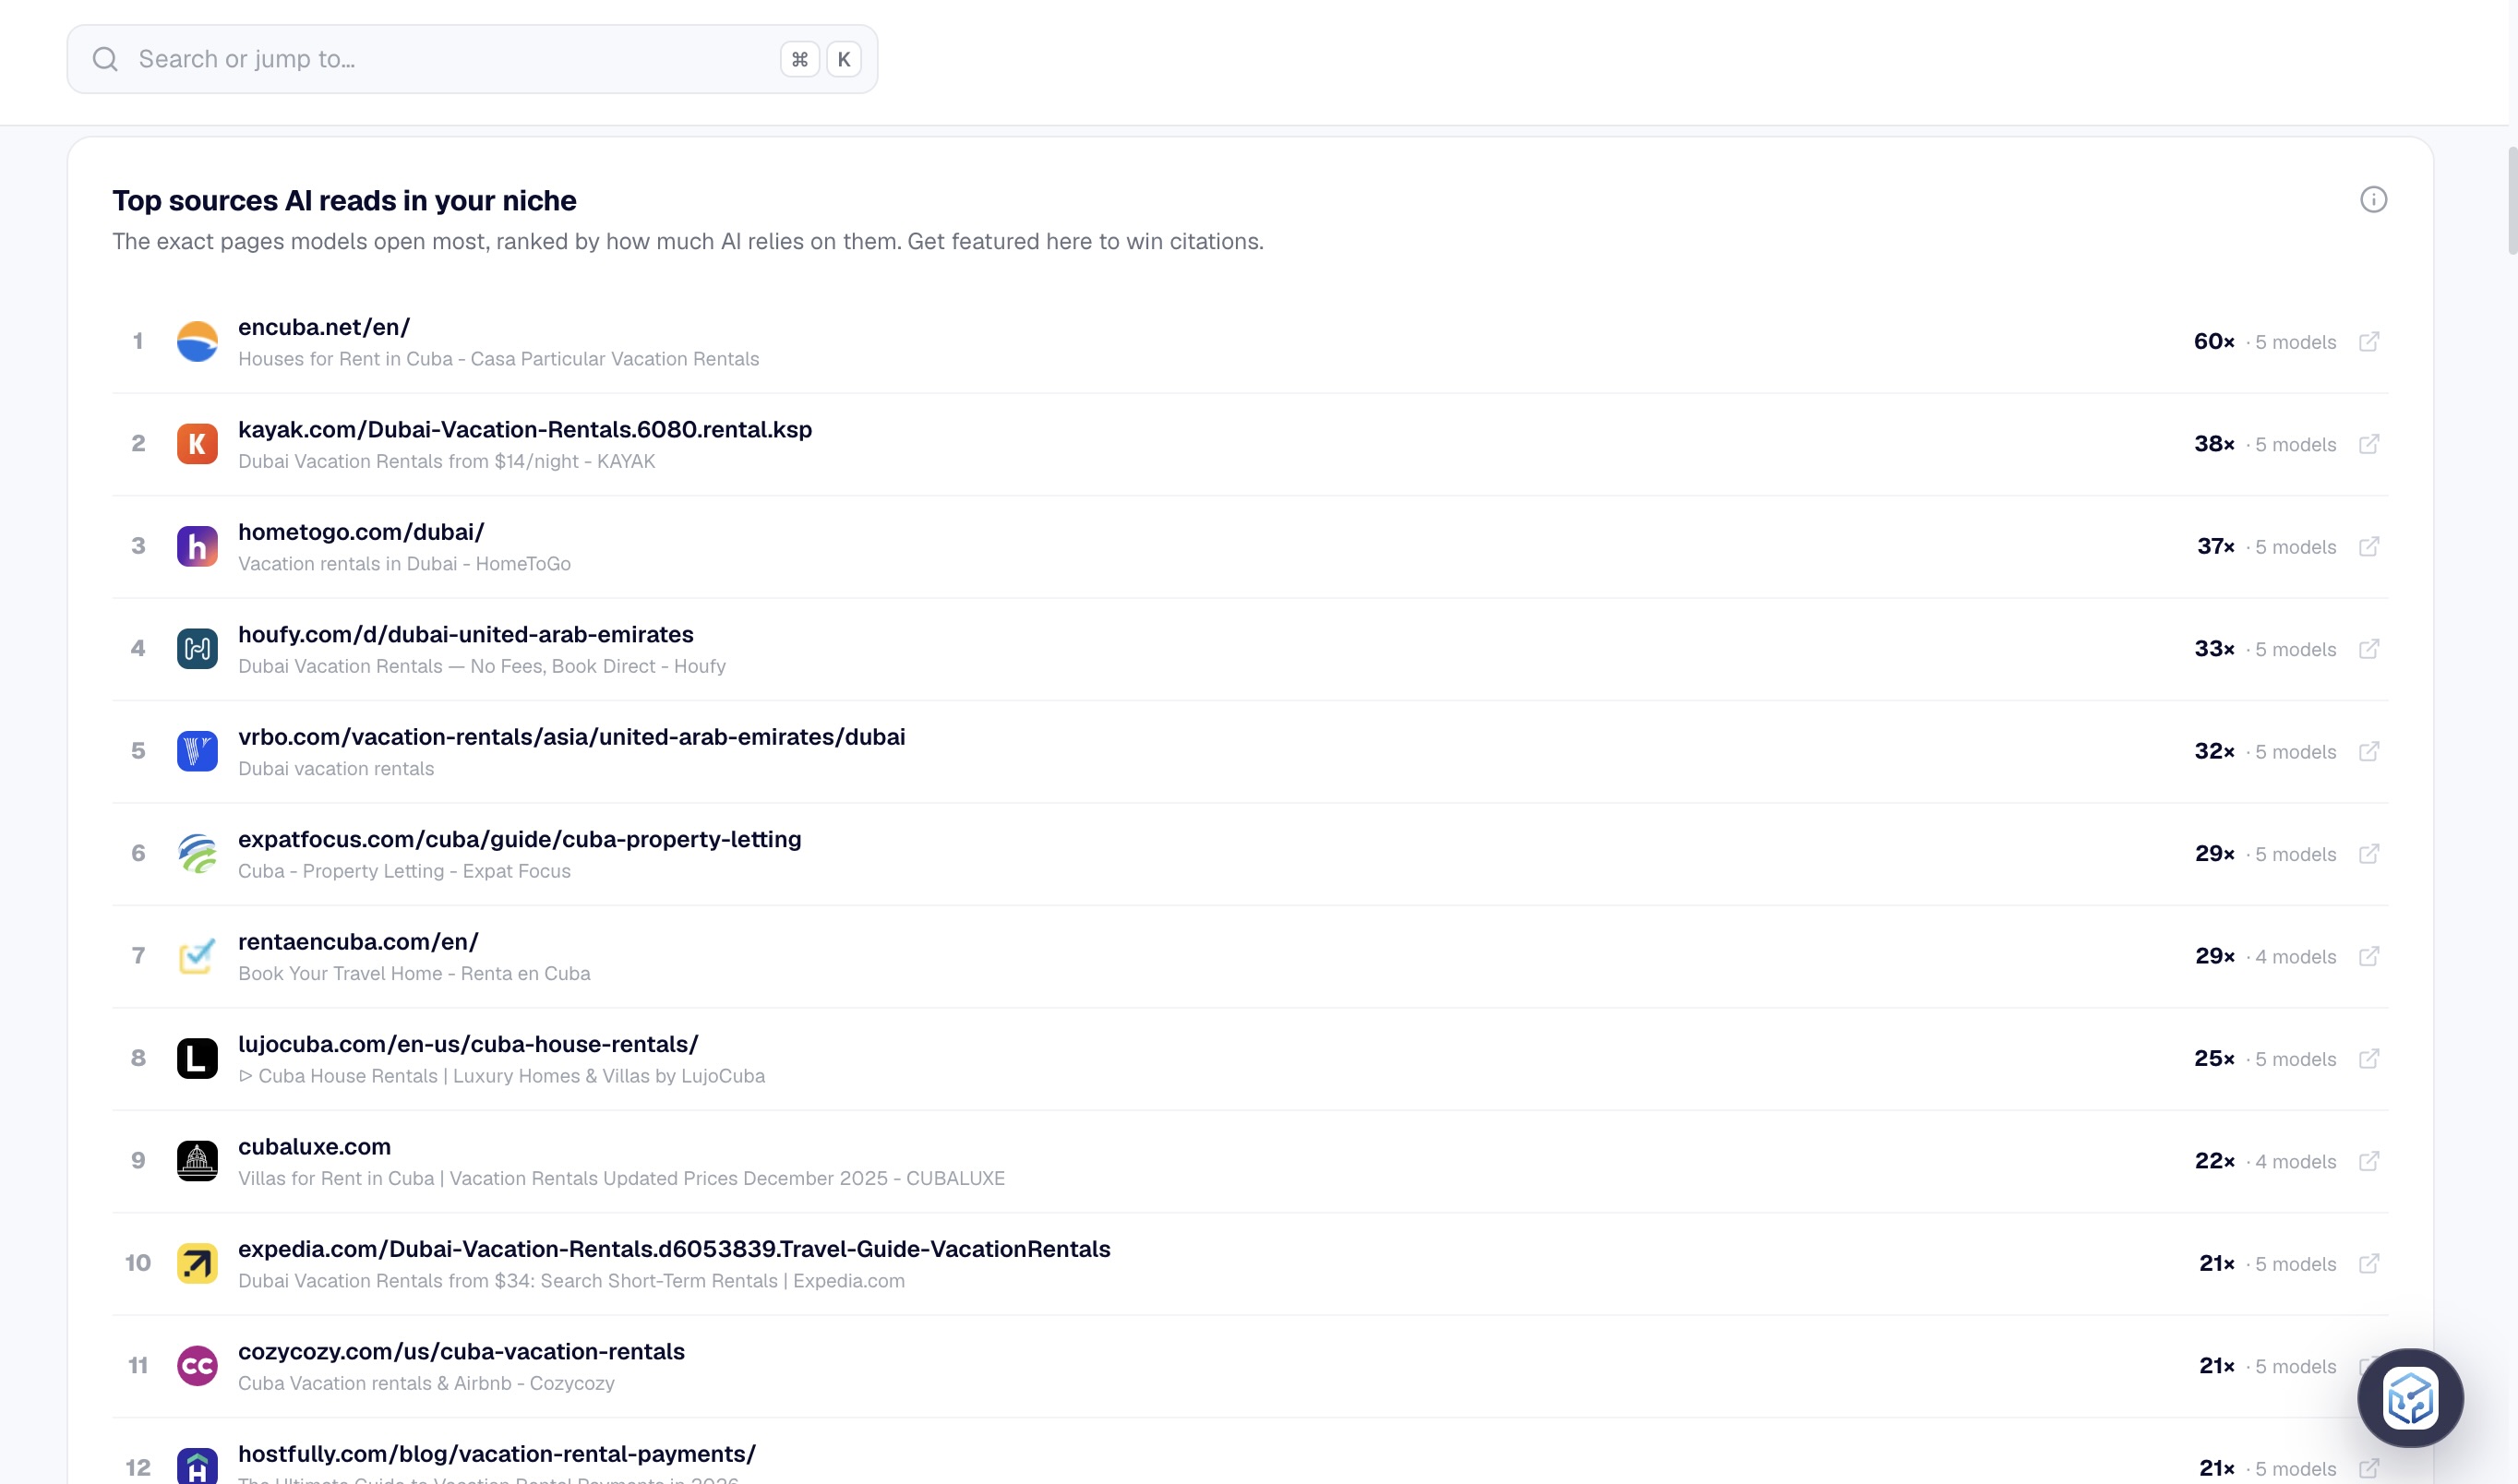Click the ⌘ shortcut key badge
This screenshot has width=2518, height=1484.
tap(799, 60)
